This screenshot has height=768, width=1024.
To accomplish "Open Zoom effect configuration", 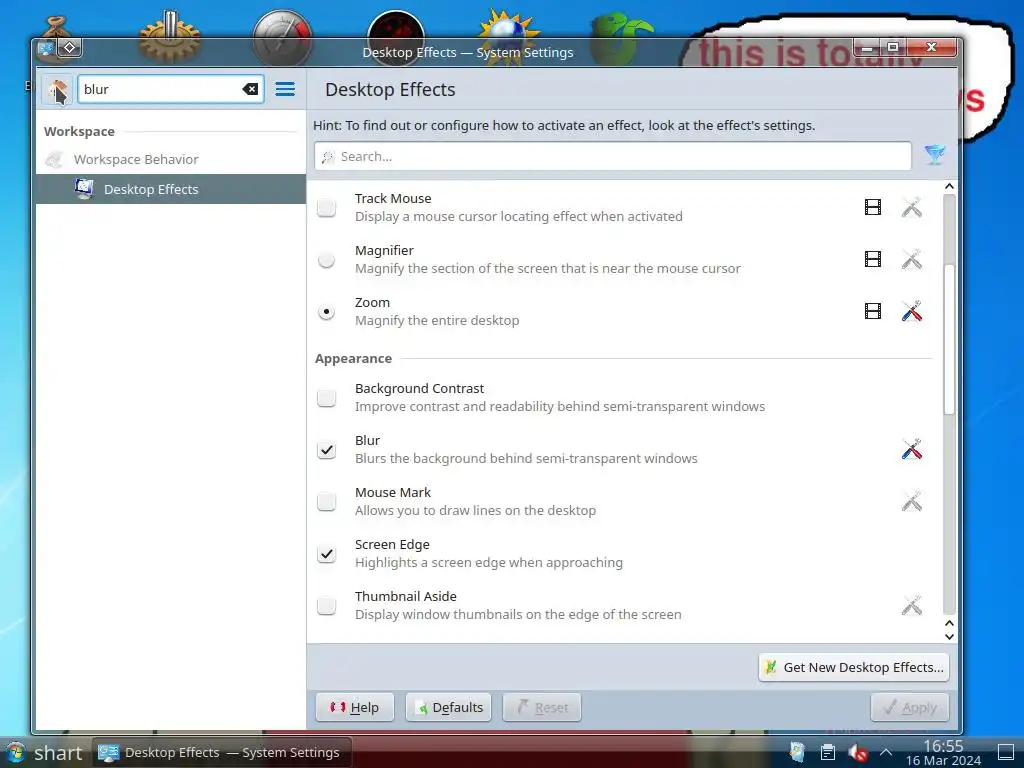I will pyautogui.click(x=912, y=312).
